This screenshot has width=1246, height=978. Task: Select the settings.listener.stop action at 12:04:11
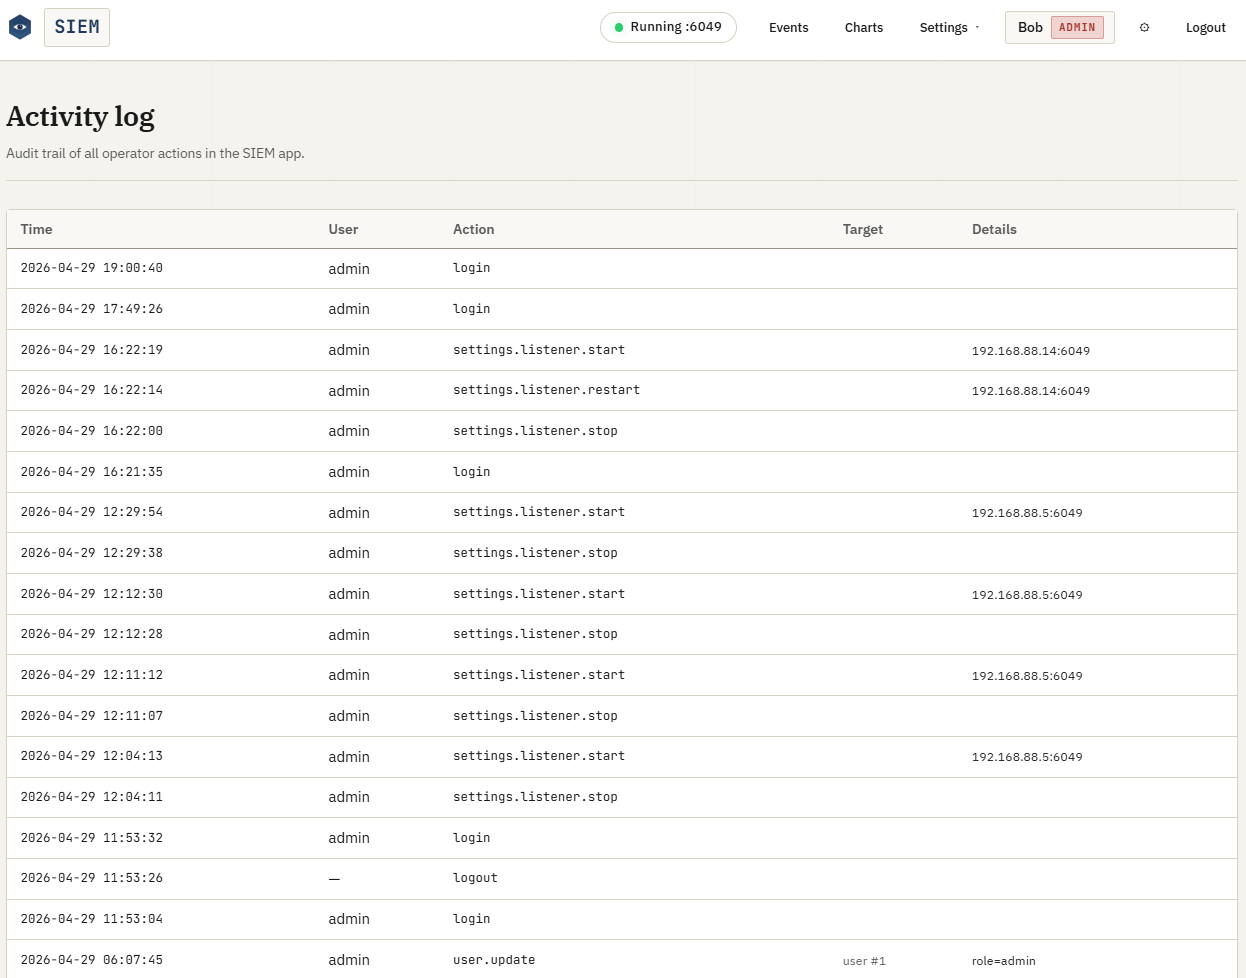(535, 797)
